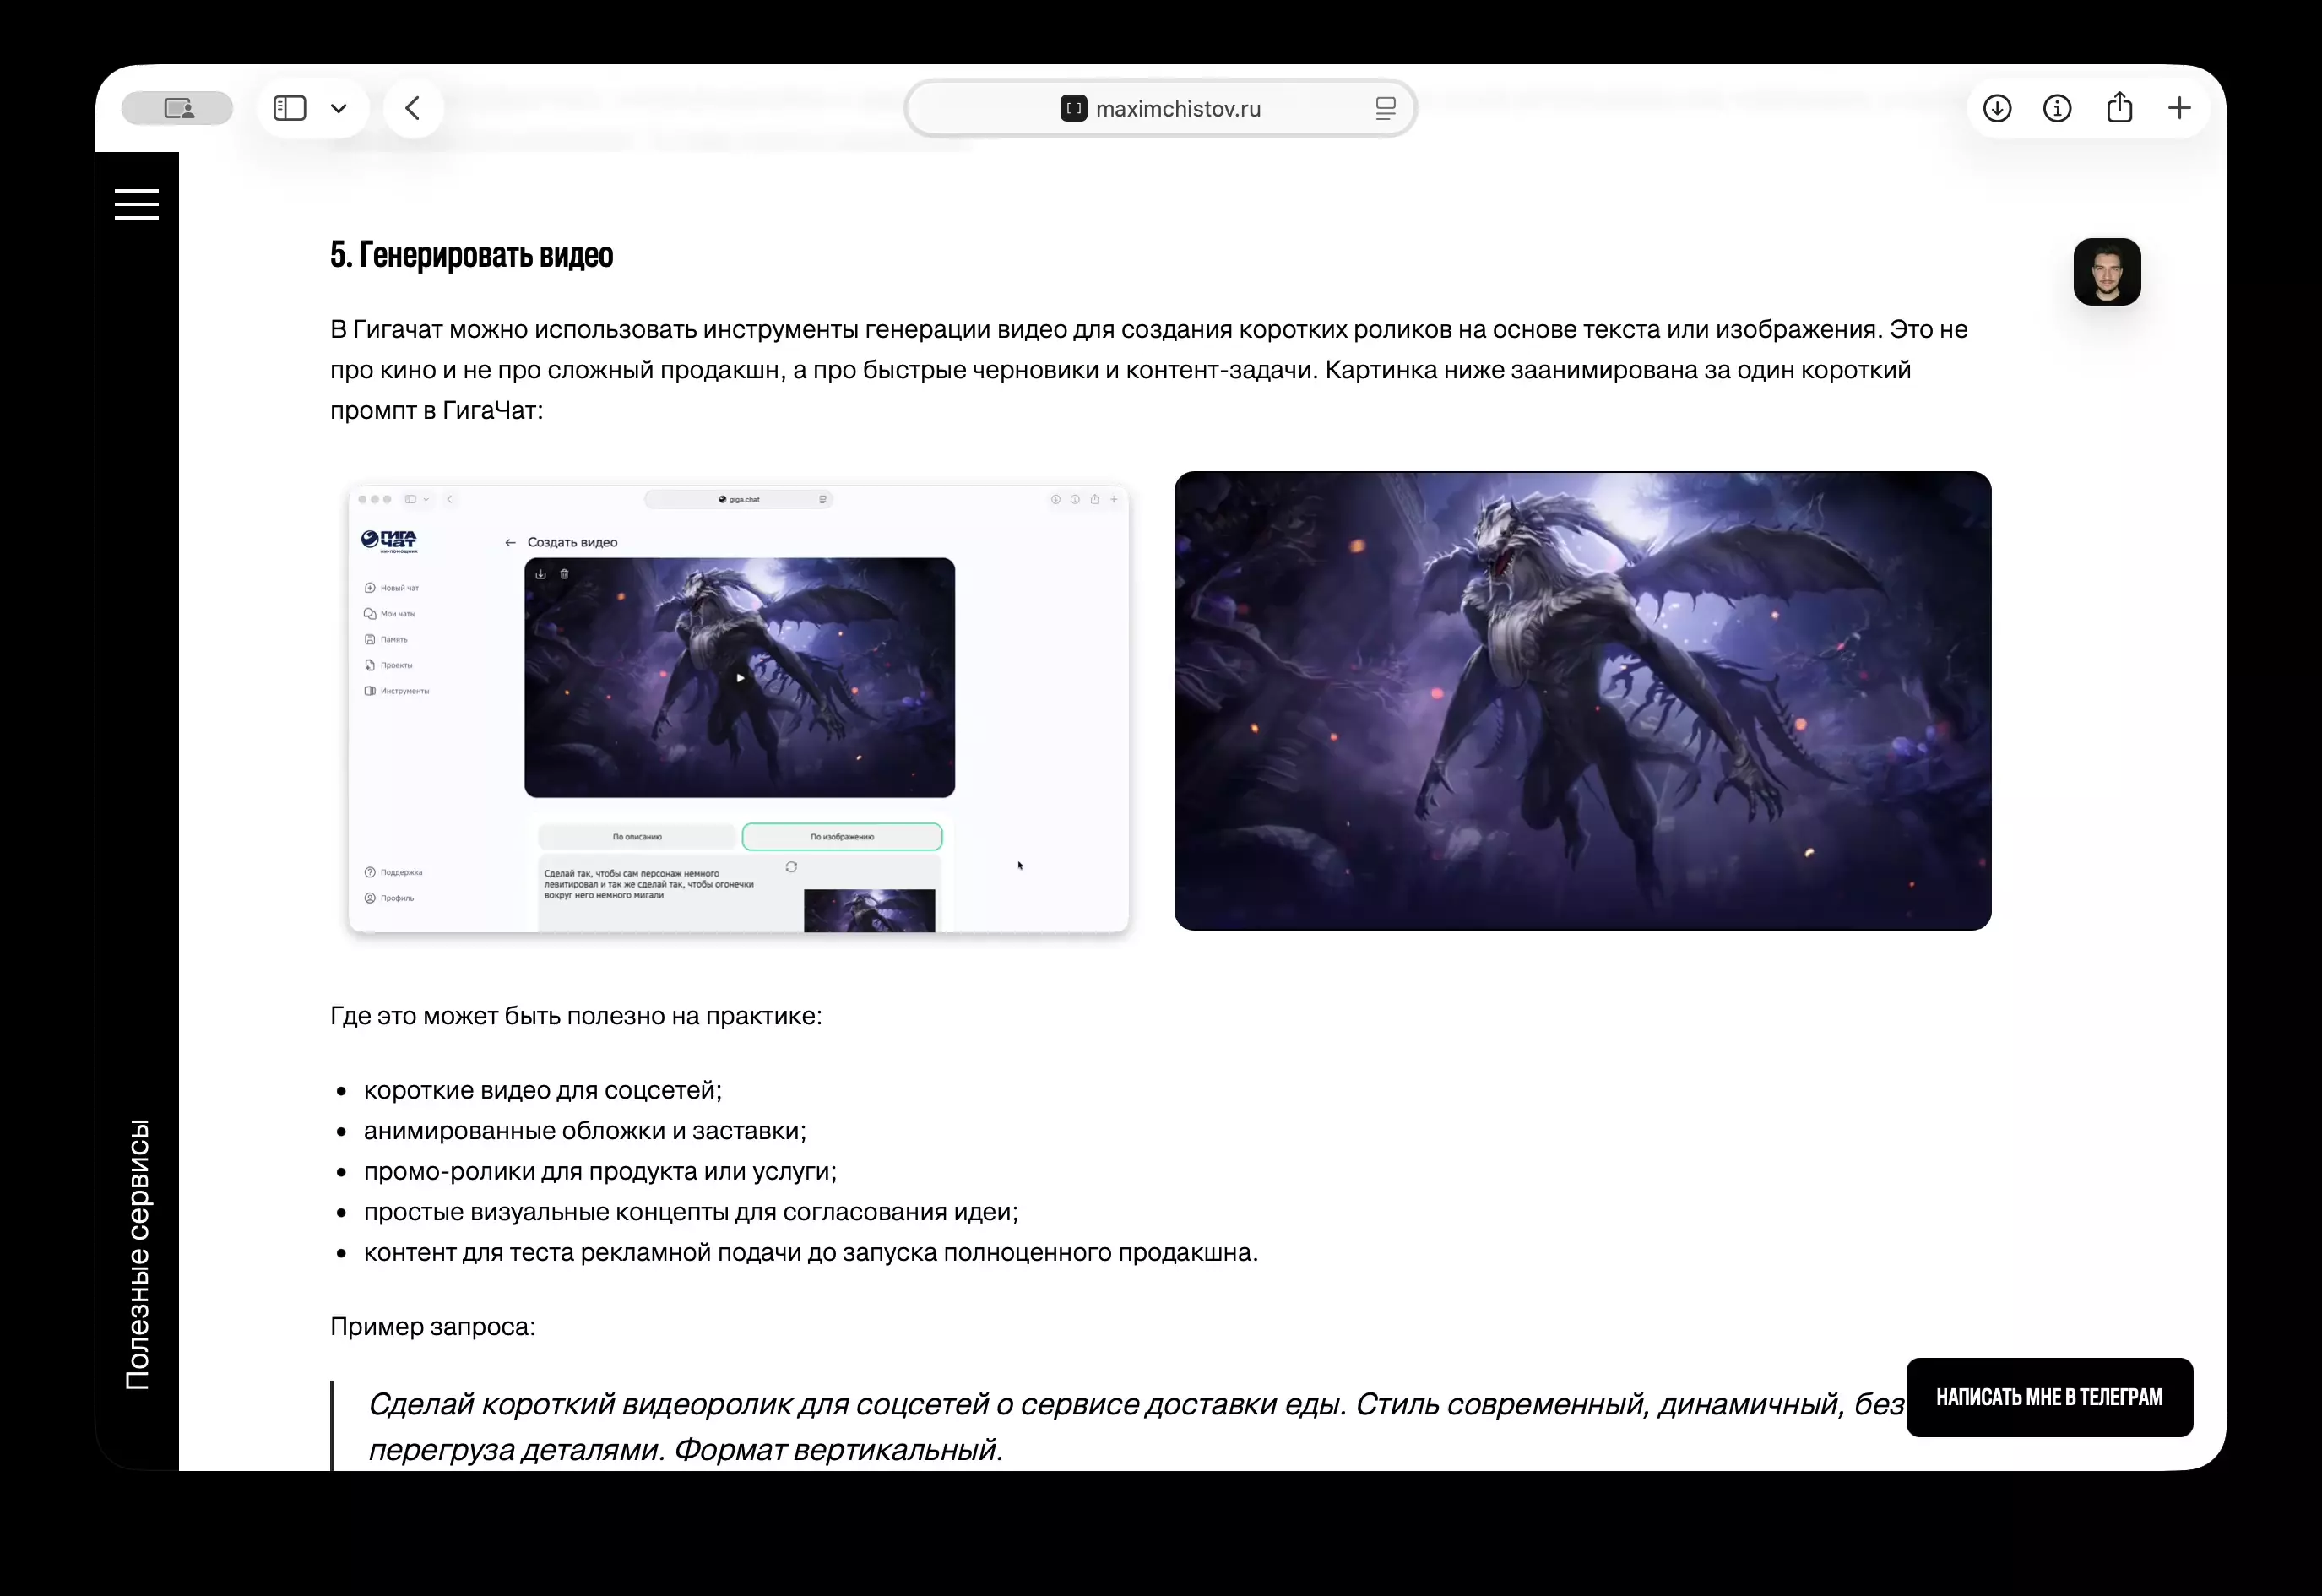Screen dimensions: 2322x1596
Task: Click the author avatar photo
Action: pyautogui.click(x=2107, y=272)
